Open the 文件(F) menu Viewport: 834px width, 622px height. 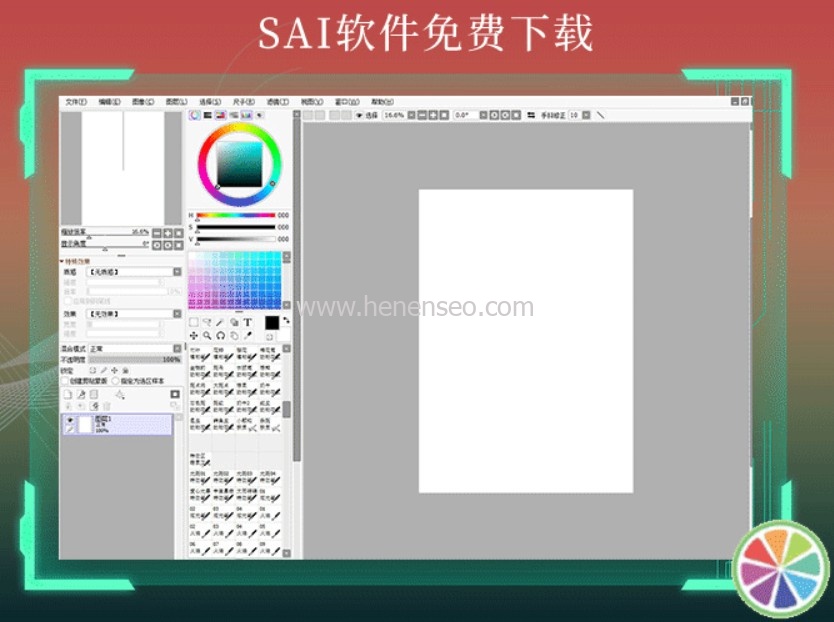[76, 102]
